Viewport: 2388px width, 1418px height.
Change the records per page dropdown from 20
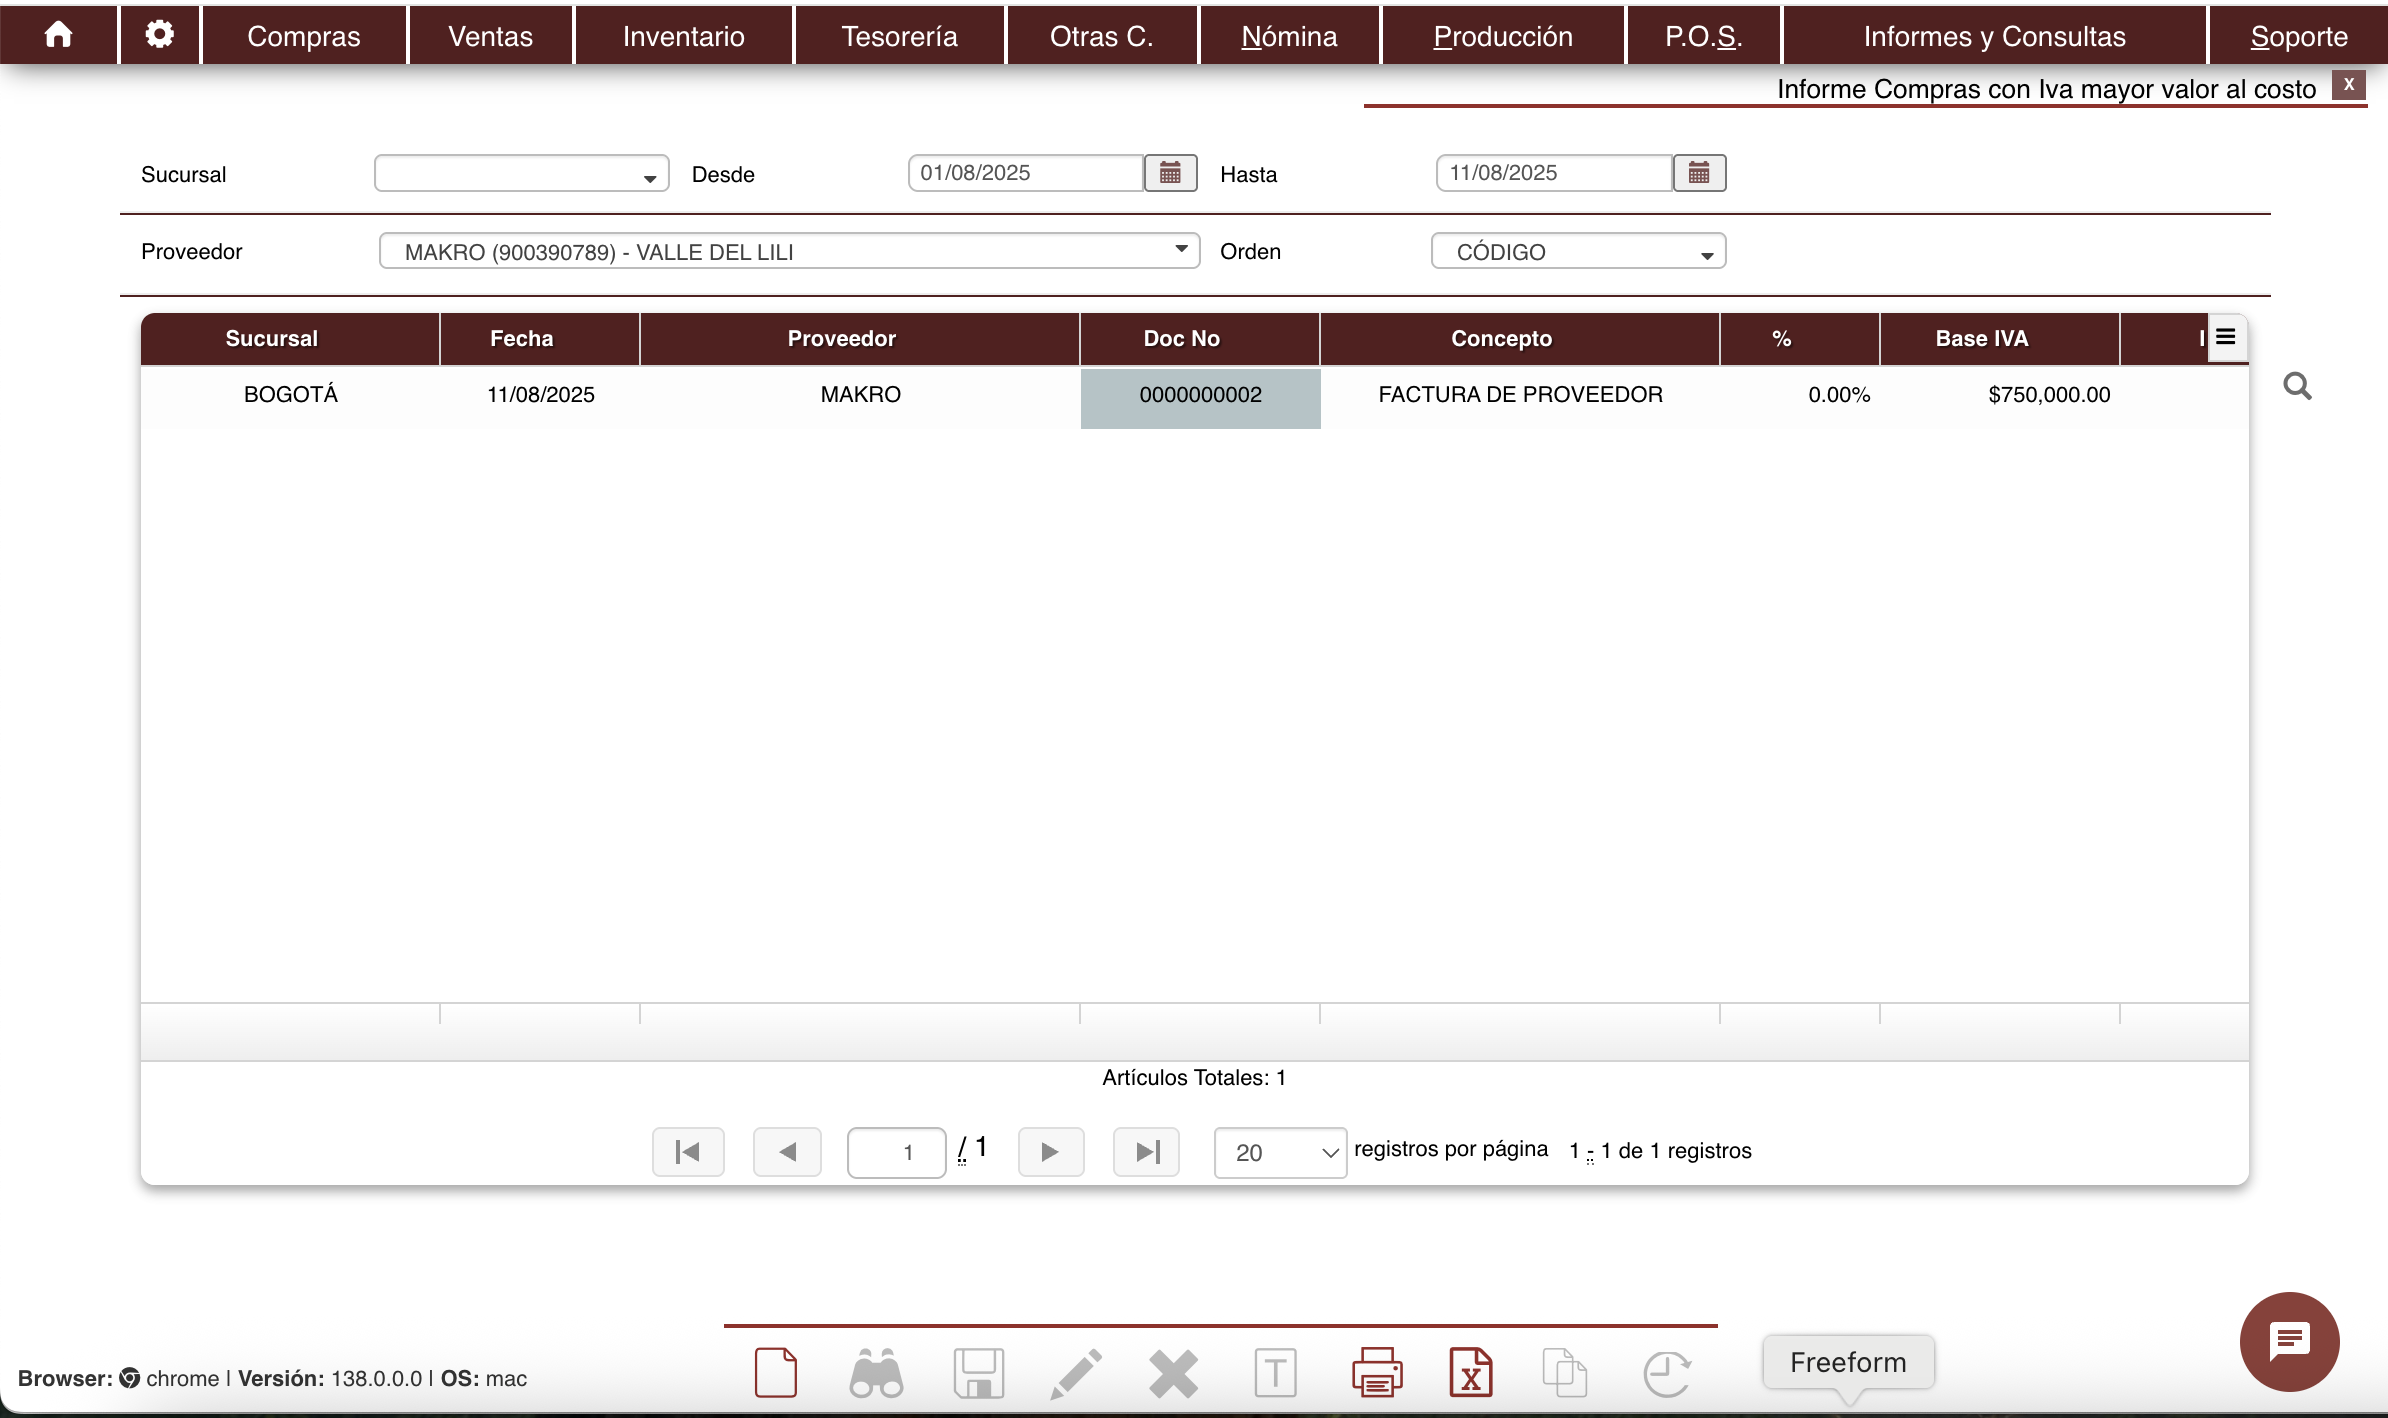(1280, 1152)
